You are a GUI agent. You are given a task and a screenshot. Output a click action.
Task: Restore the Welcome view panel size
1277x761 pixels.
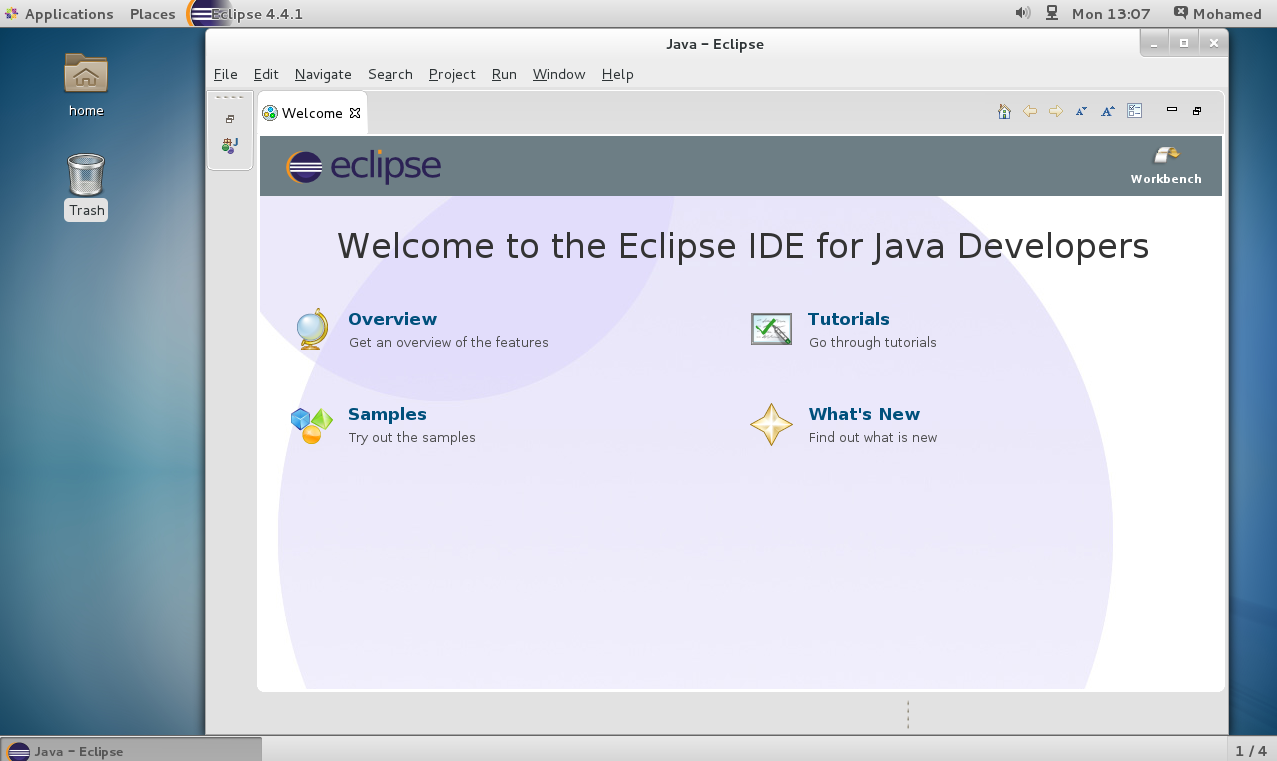pyautogui.click(x=1197, y=111)
